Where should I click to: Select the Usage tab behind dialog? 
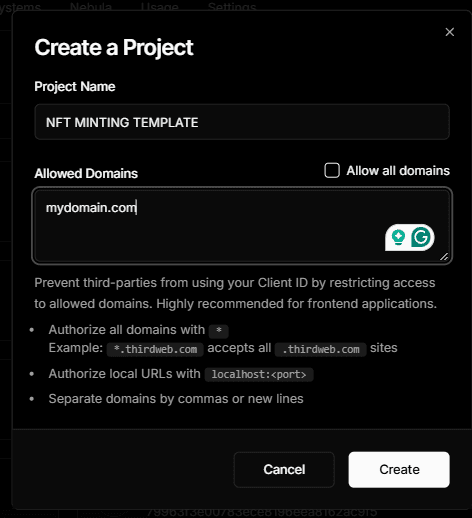pos(159,6)
